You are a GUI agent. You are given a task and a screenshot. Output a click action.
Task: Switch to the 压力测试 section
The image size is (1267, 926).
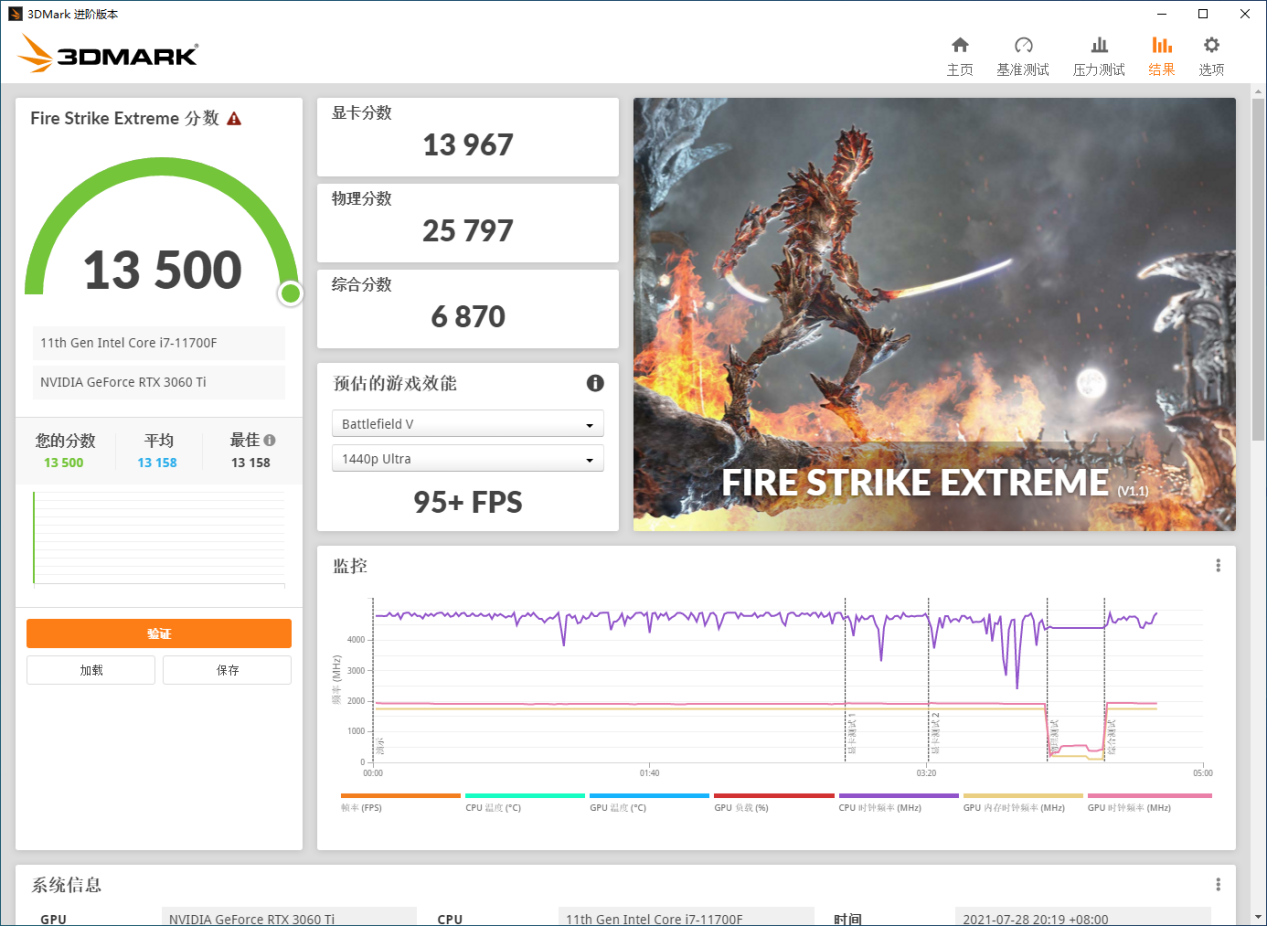click(x=1098, y=55)
